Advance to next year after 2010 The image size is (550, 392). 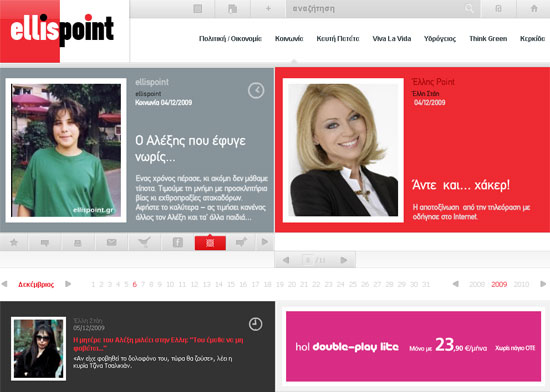pyautogui.click(x=543, y=284)
